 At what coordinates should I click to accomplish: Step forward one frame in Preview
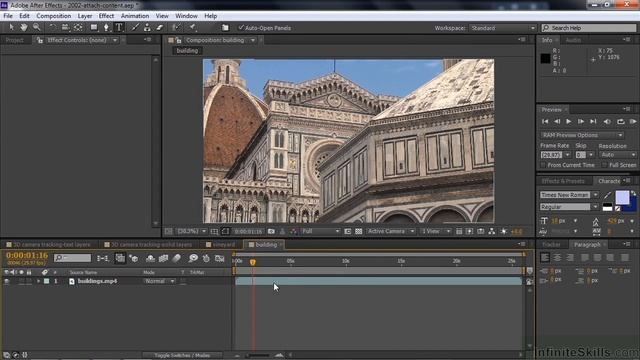pyautogui.click(x=580, y=122)
